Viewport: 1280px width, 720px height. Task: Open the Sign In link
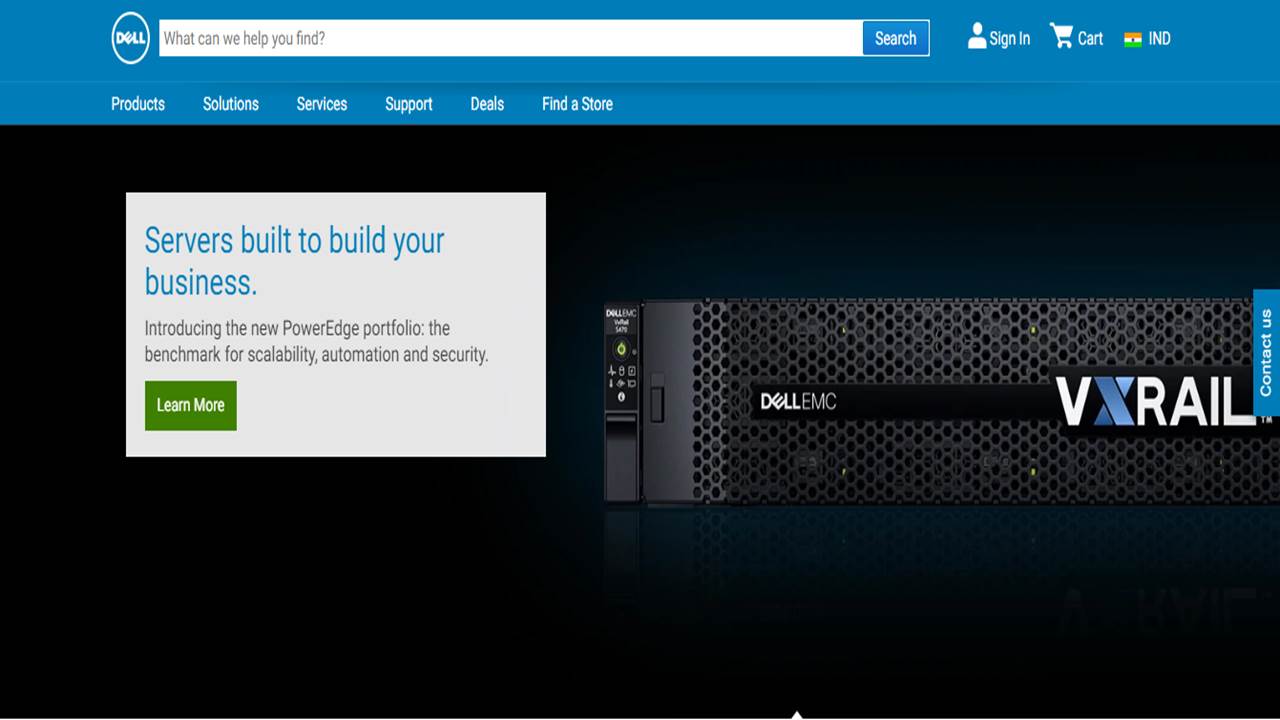tap(1009, 39)
